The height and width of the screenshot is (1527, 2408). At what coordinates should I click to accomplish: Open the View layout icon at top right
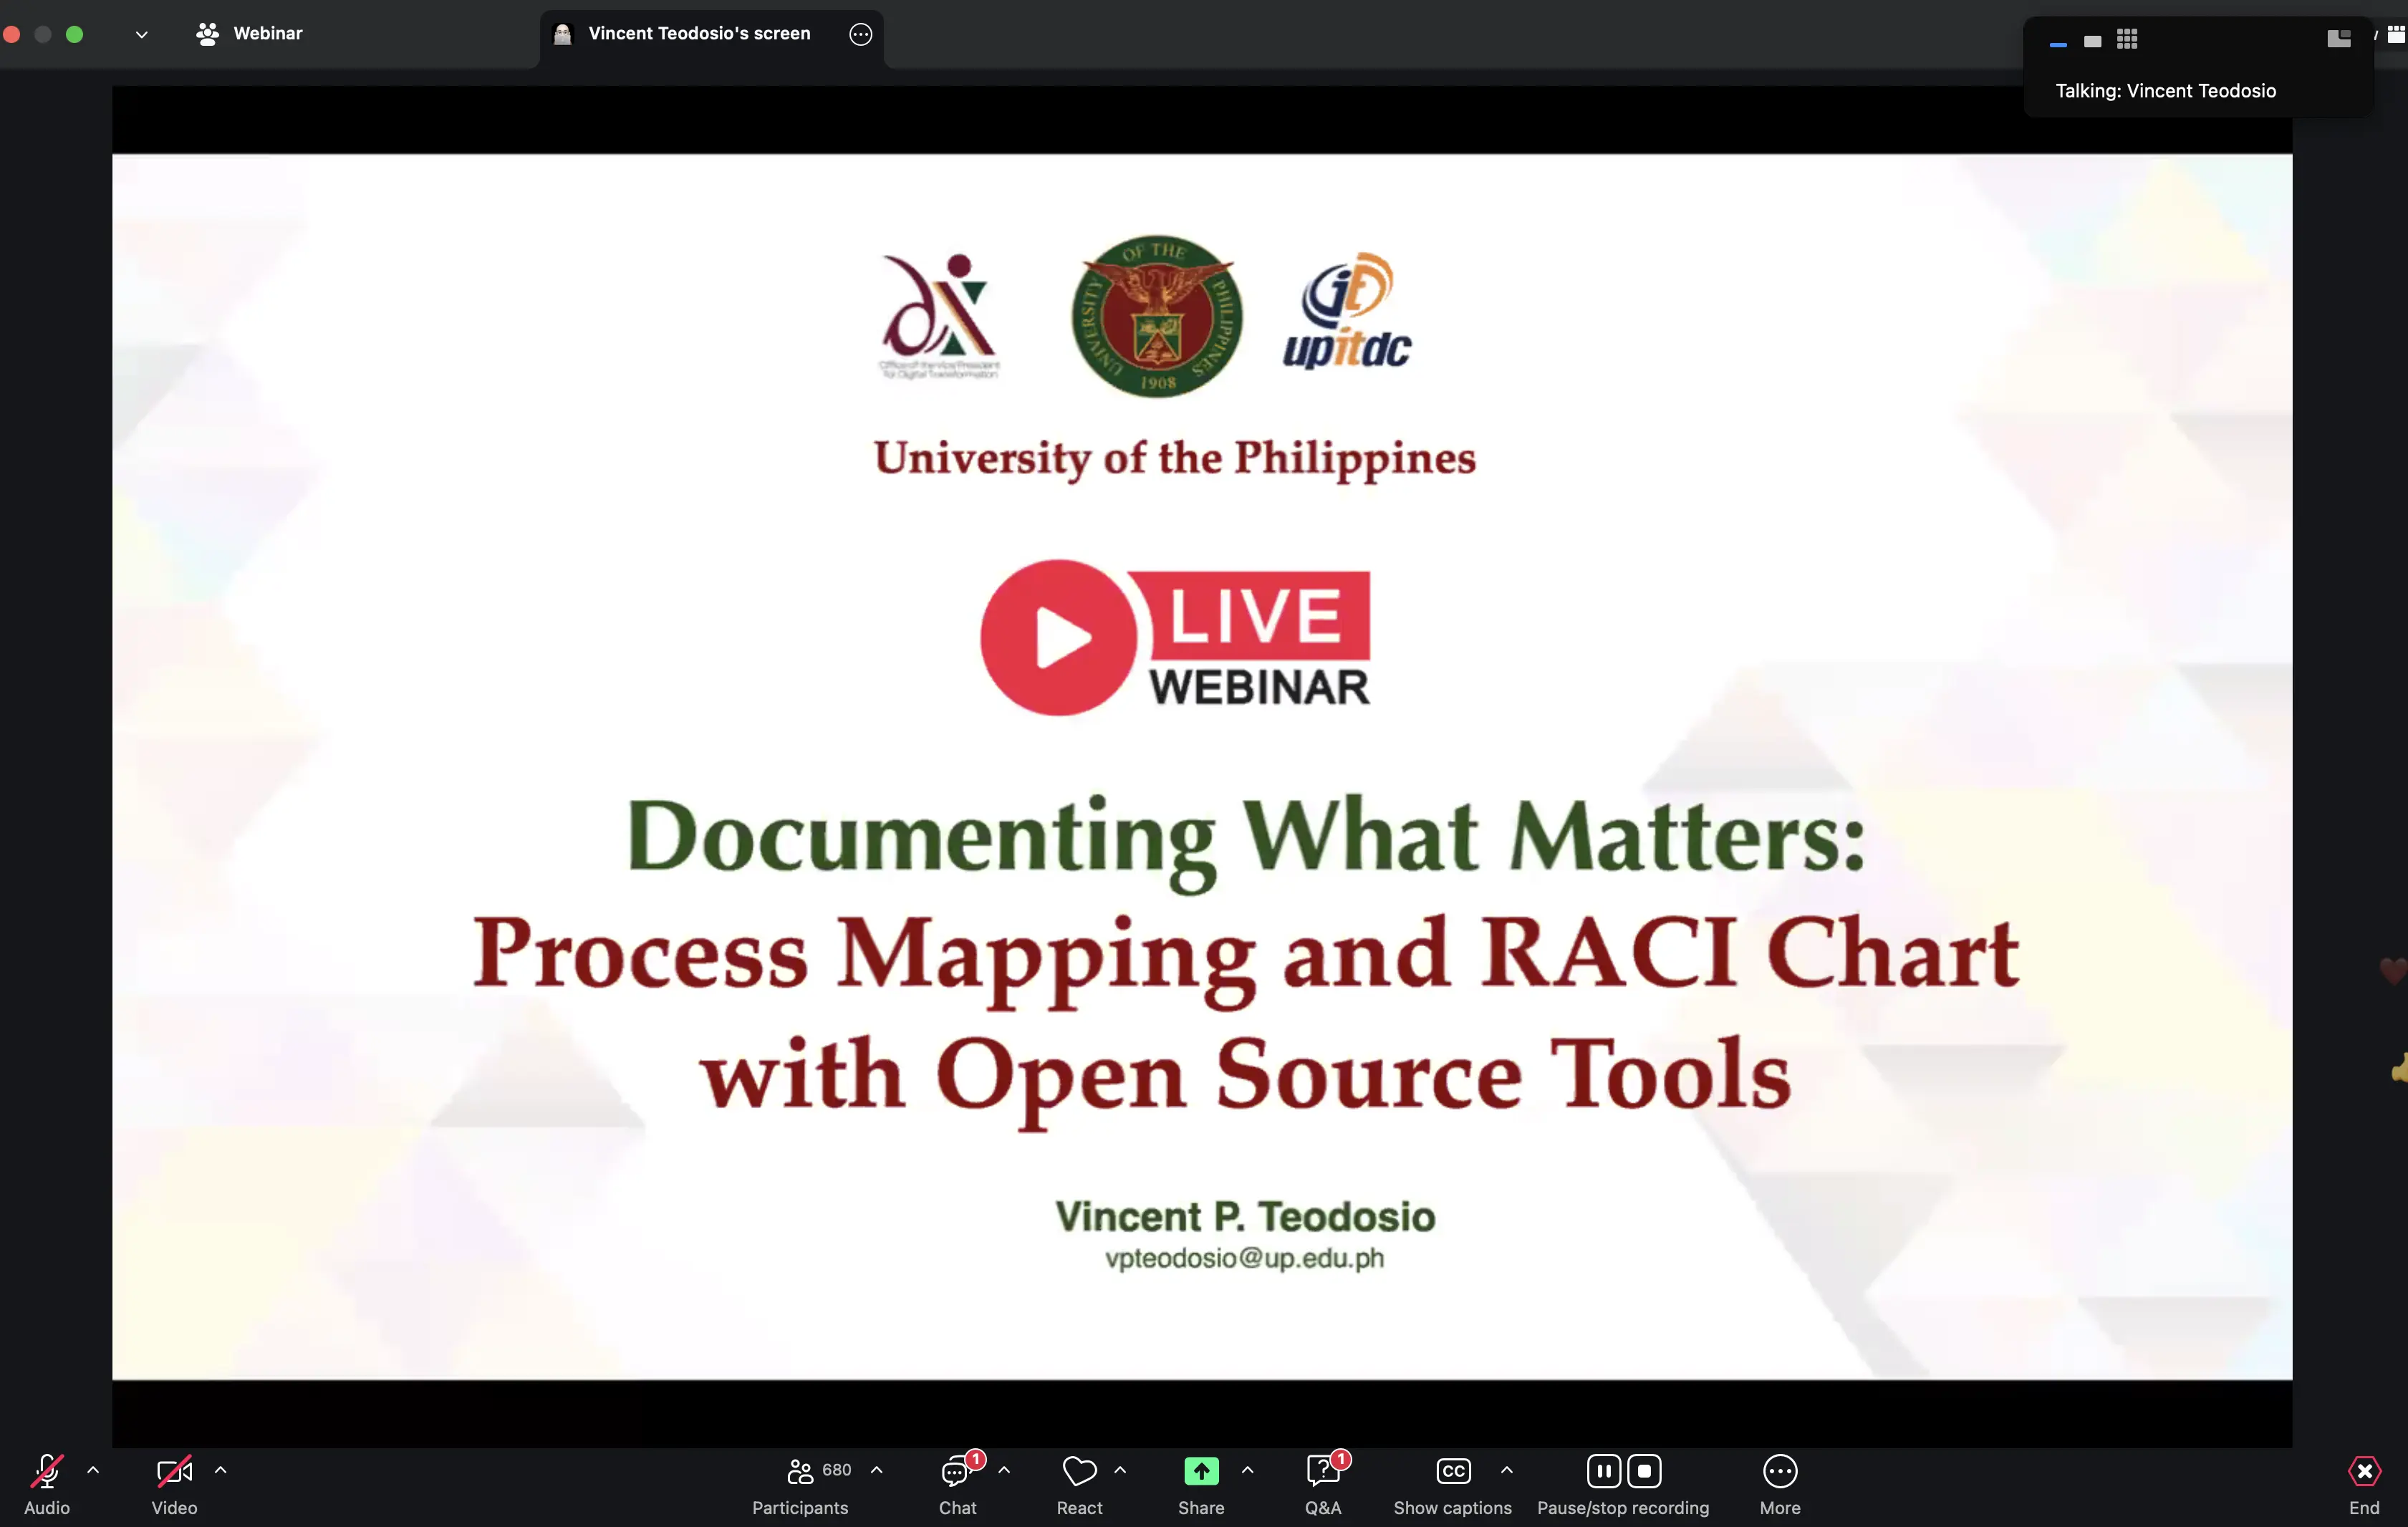click(x=2396, y=35)
